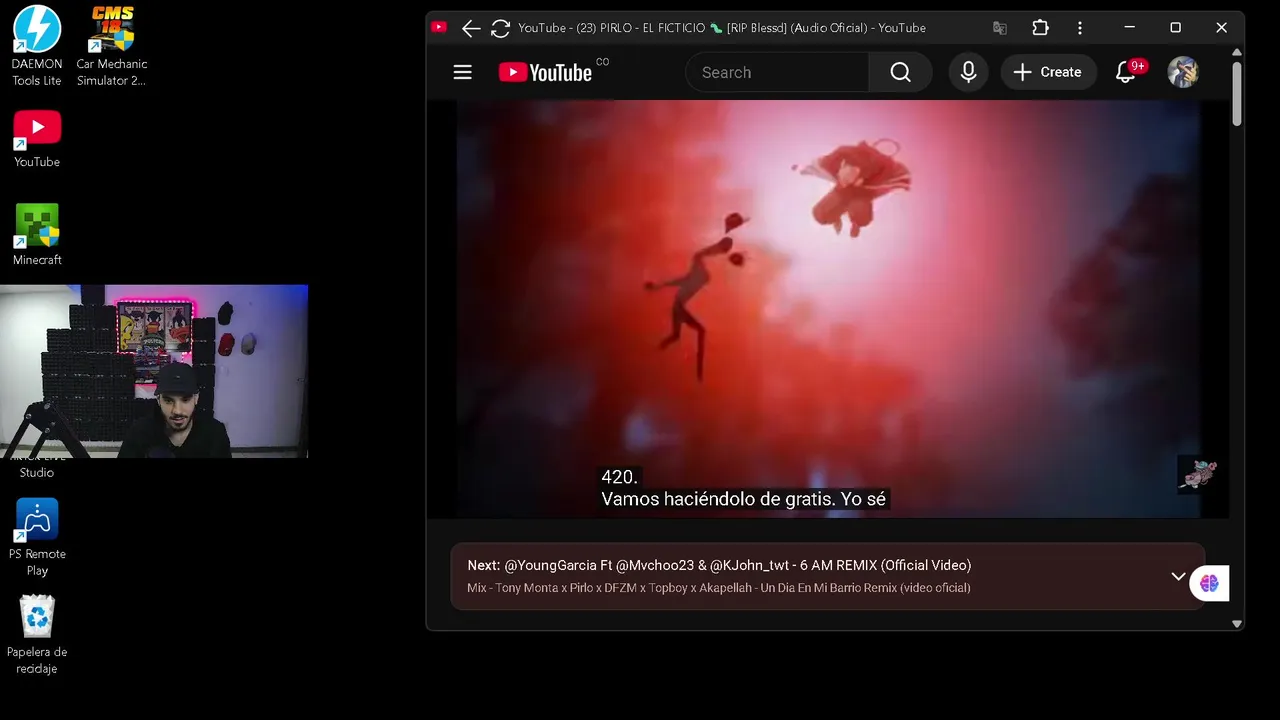The width and height of the screenshot is (1280, 720).
Task: Start voice search with microphone icon
Action: click(x=968, y=72)
